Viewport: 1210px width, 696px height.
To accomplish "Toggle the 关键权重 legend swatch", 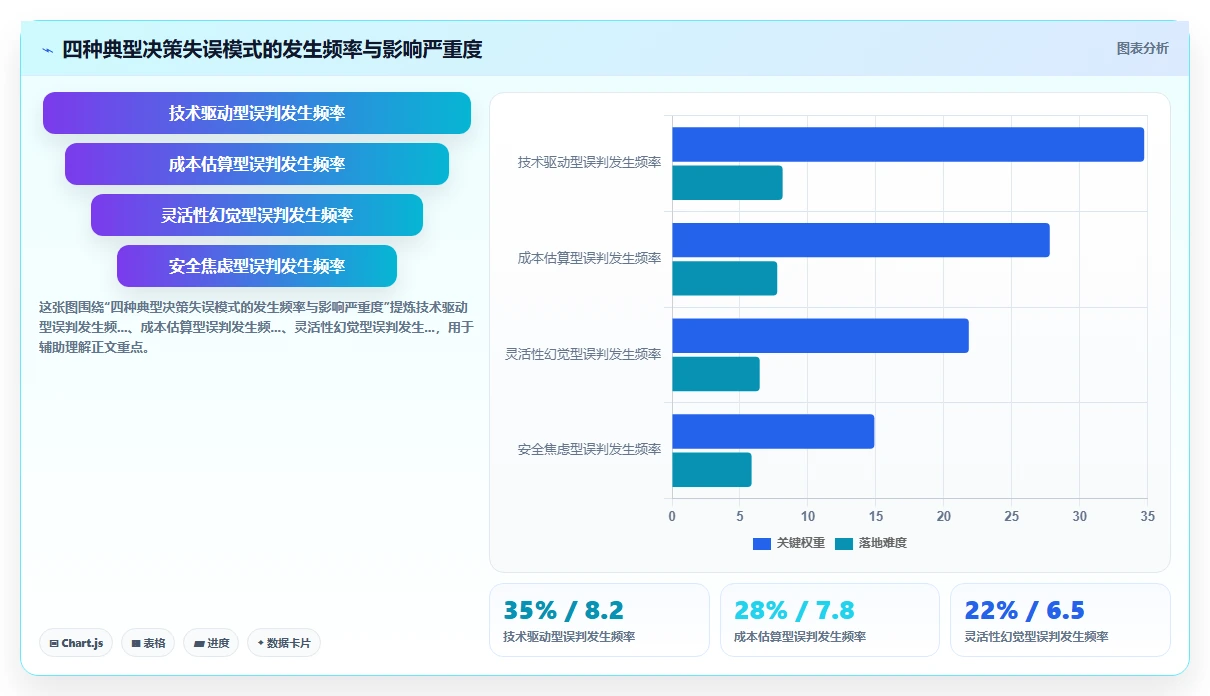I will 762,543.
